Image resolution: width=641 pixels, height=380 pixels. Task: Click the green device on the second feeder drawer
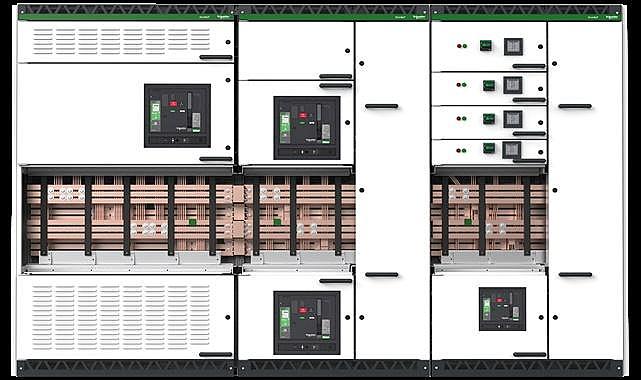pos(489,85)
